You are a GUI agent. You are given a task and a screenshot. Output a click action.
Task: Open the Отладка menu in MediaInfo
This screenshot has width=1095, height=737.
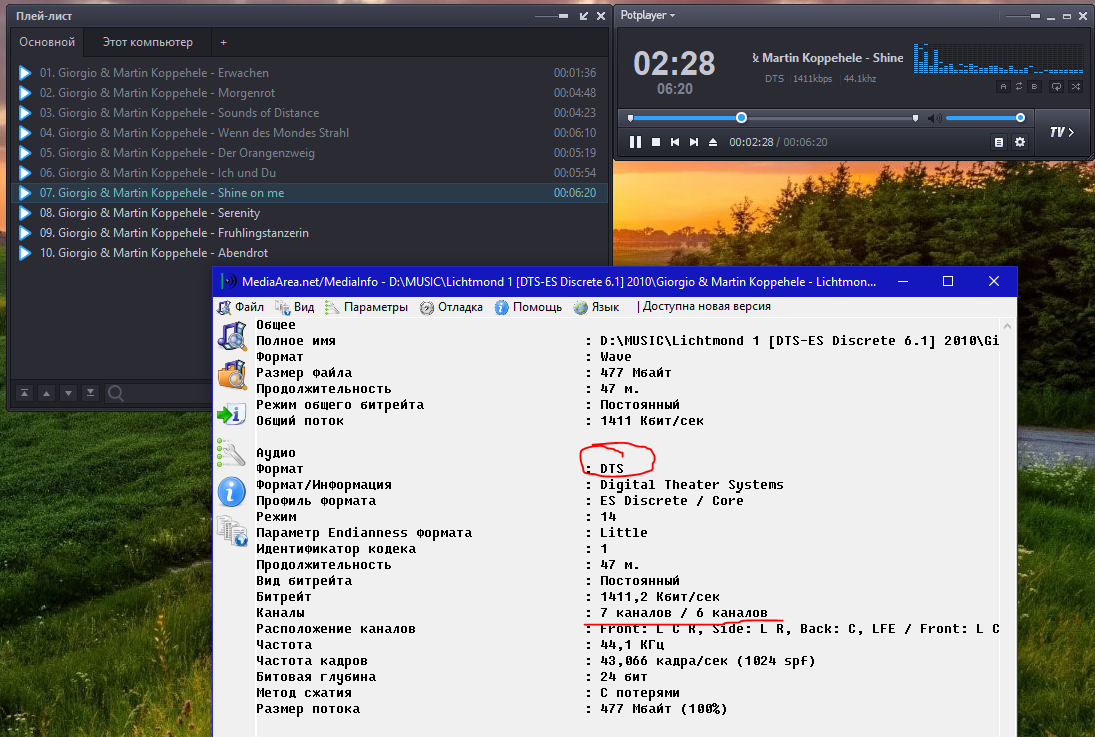pos(451,307)
